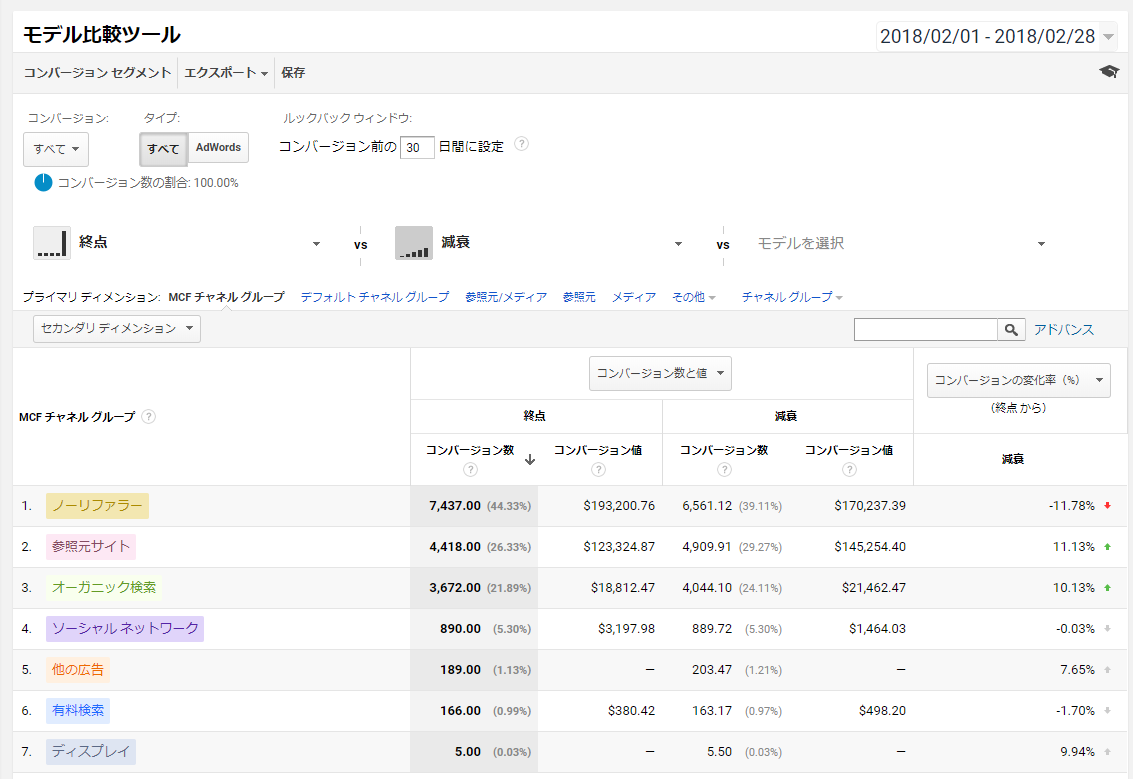The height and width of the screenshot is (779, 1133).
Task: Click help icon next to MCF チャネル グループ header
Action: click(148, 417)
